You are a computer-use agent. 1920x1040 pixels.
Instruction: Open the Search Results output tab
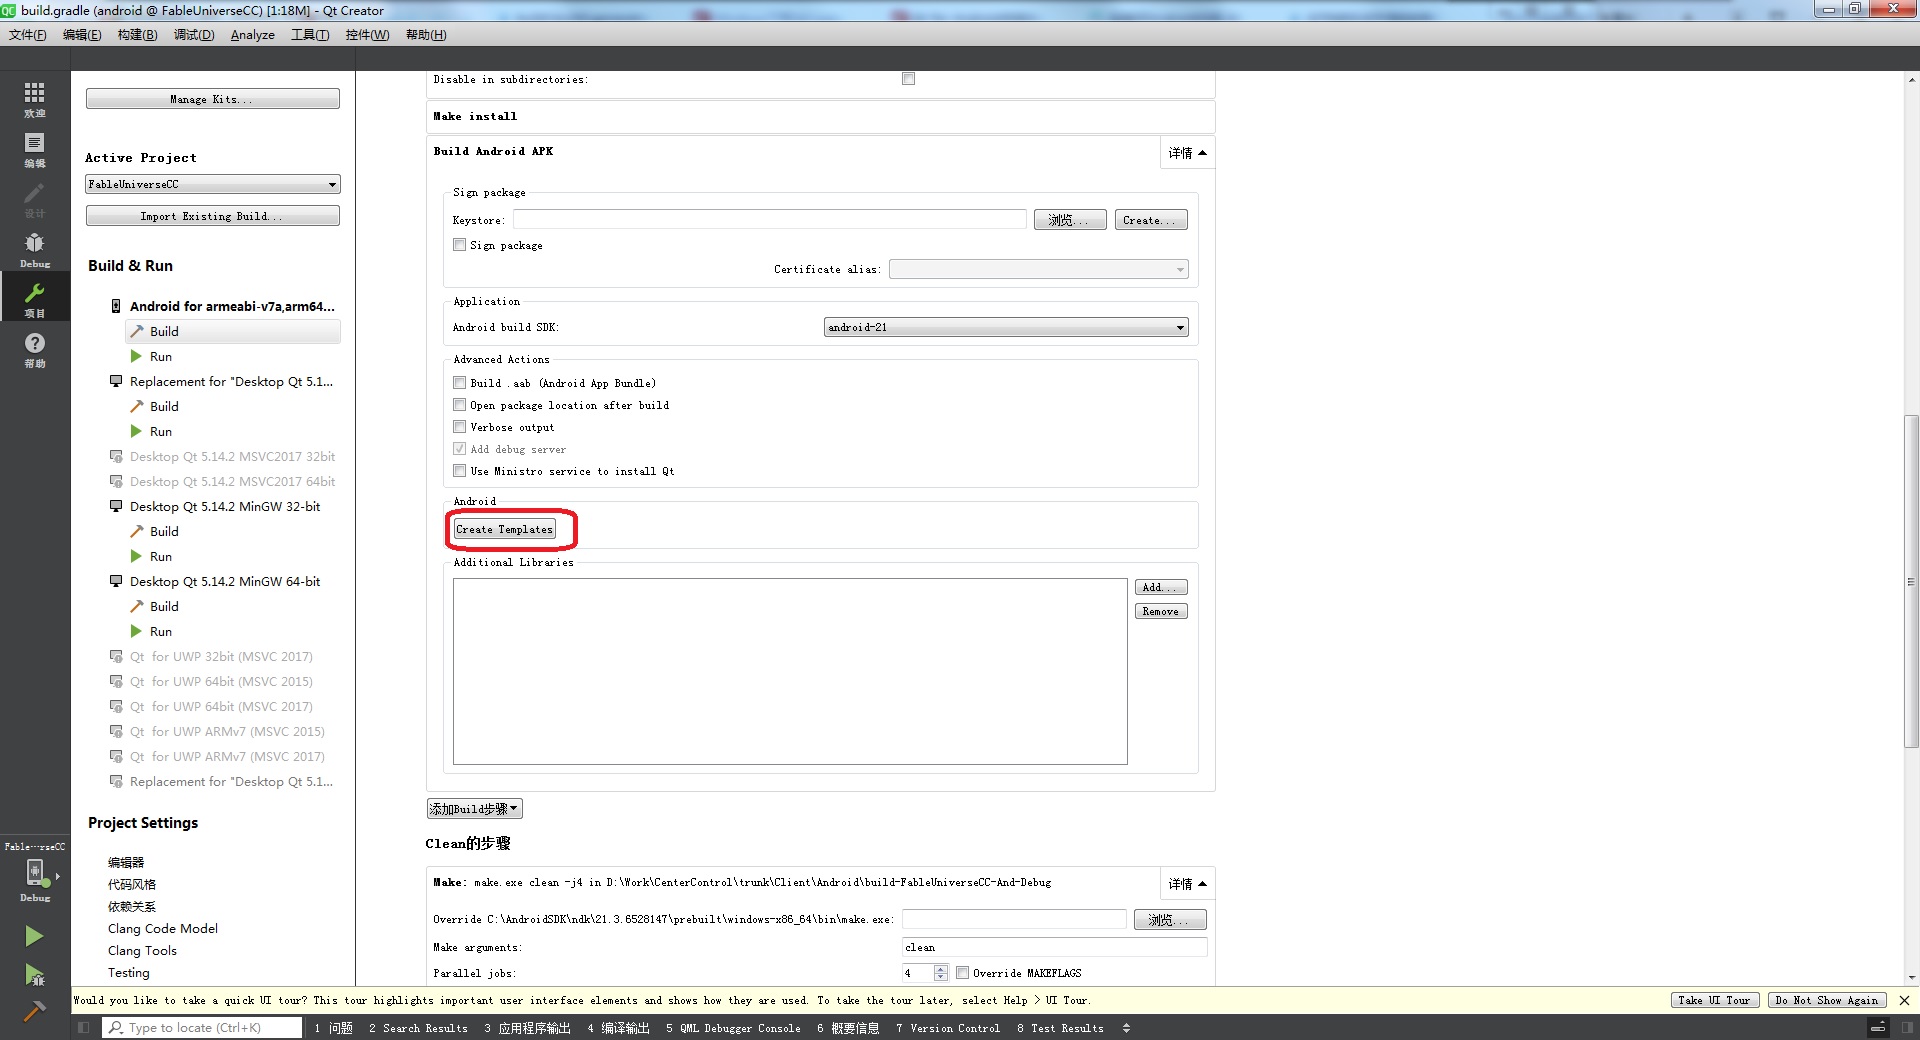(x=418, y=1028)
